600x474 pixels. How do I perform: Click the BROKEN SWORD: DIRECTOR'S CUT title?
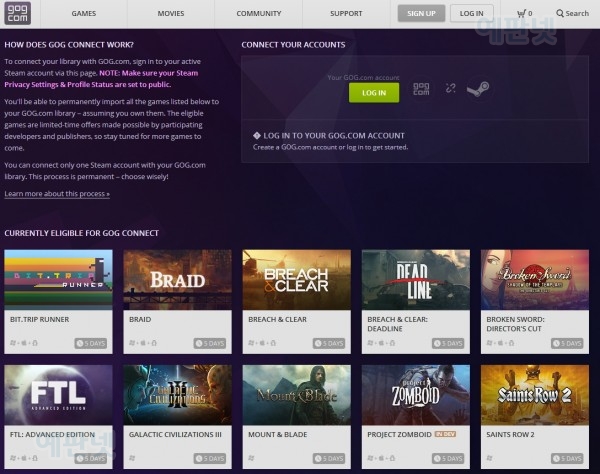tap(515, 324)
